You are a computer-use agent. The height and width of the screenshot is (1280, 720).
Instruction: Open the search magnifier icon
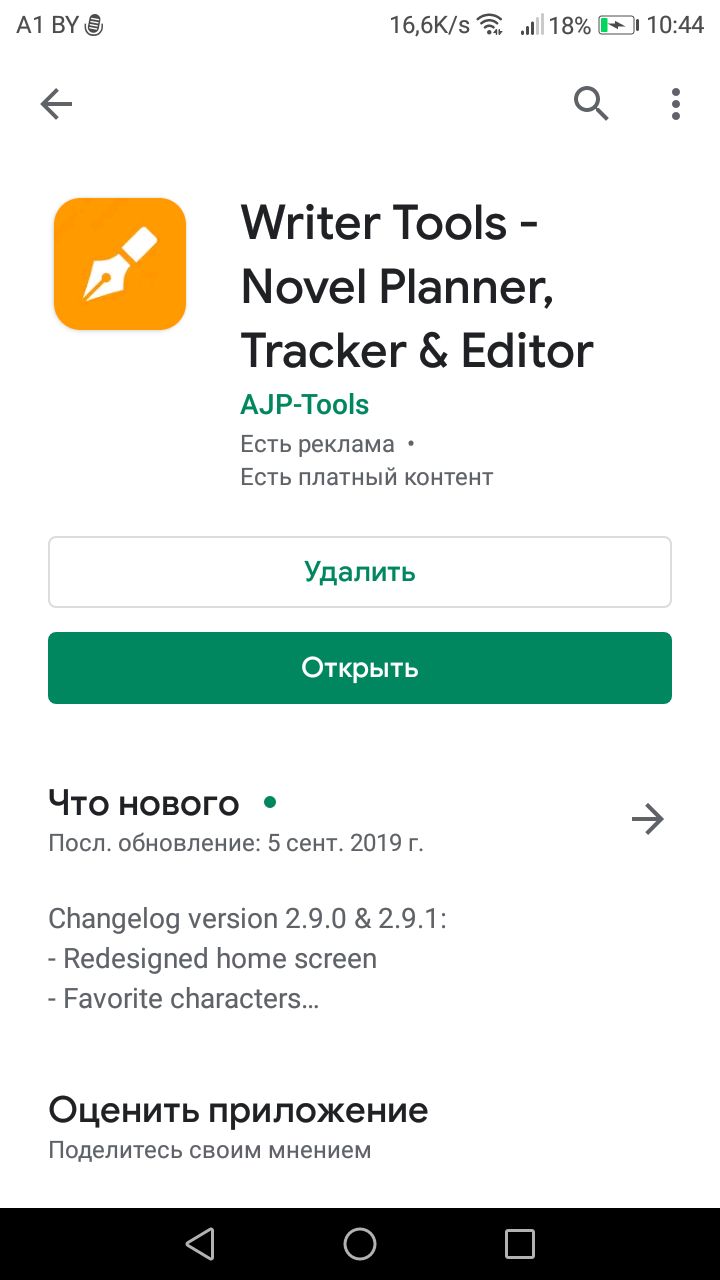pos(591,103)
